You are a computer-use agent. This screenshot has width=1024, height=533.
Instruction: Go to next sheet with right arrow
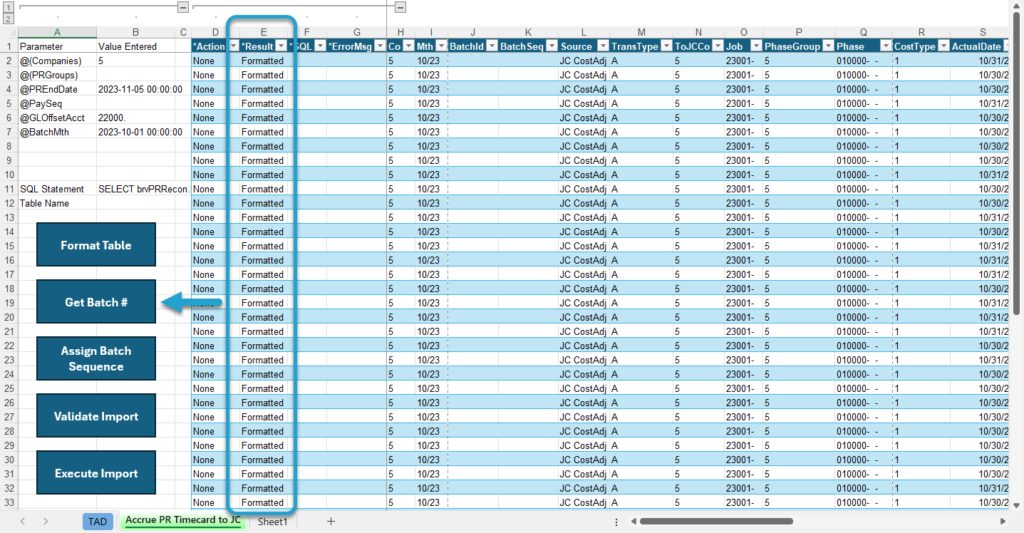point(46,521)
